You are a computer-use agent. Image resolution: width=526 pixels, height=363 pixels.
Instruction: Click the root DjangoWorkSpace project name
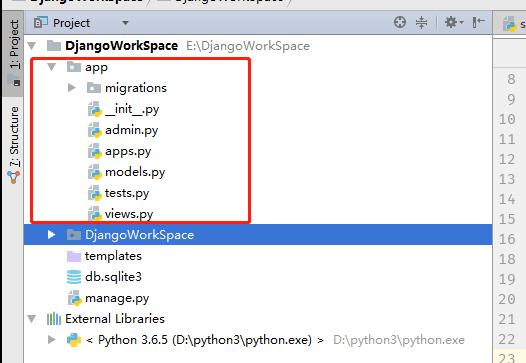121,46
